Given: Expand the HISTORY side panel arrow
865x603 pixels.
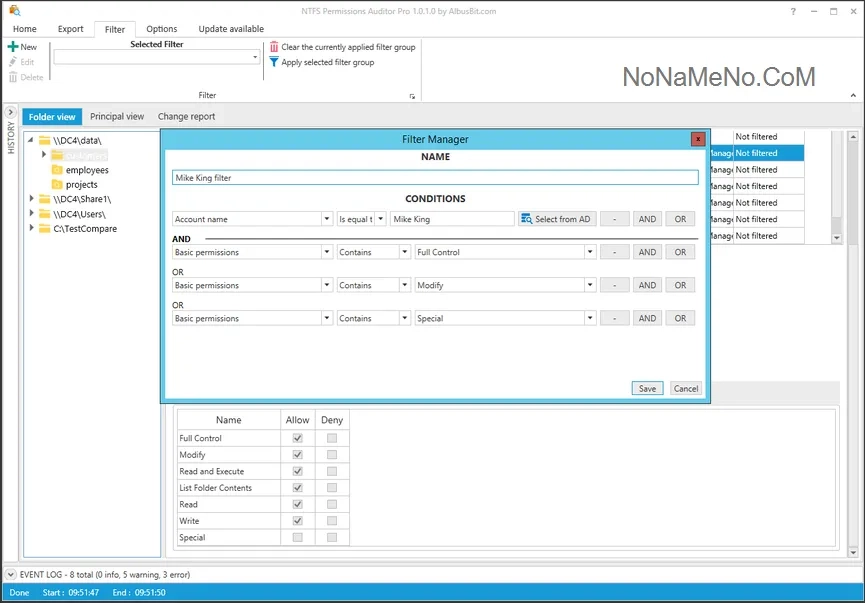Looking at the screenshot, I should (10, 112).
